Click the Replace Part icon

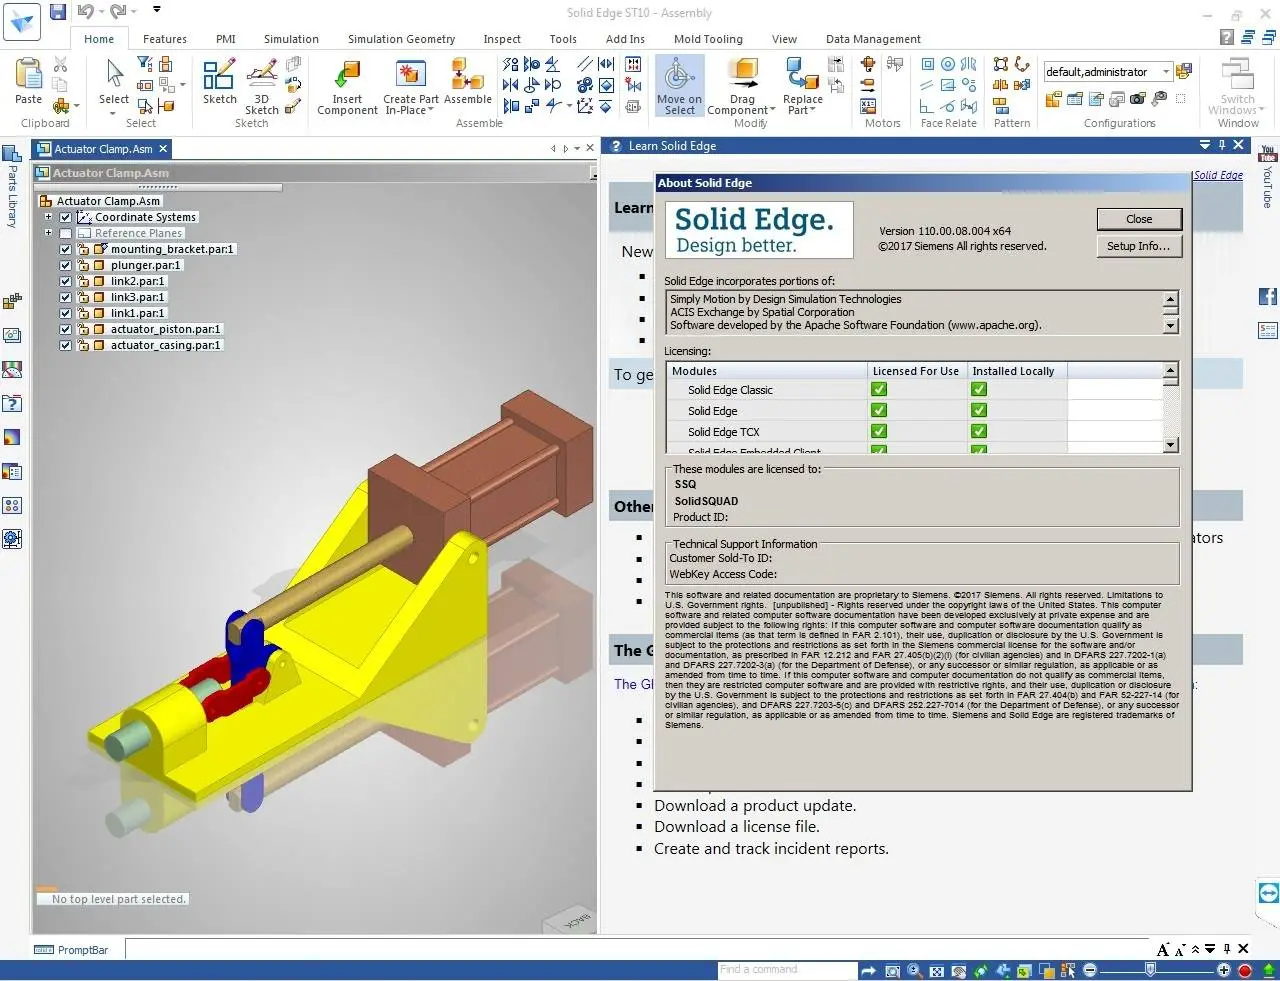pos(802,75)
